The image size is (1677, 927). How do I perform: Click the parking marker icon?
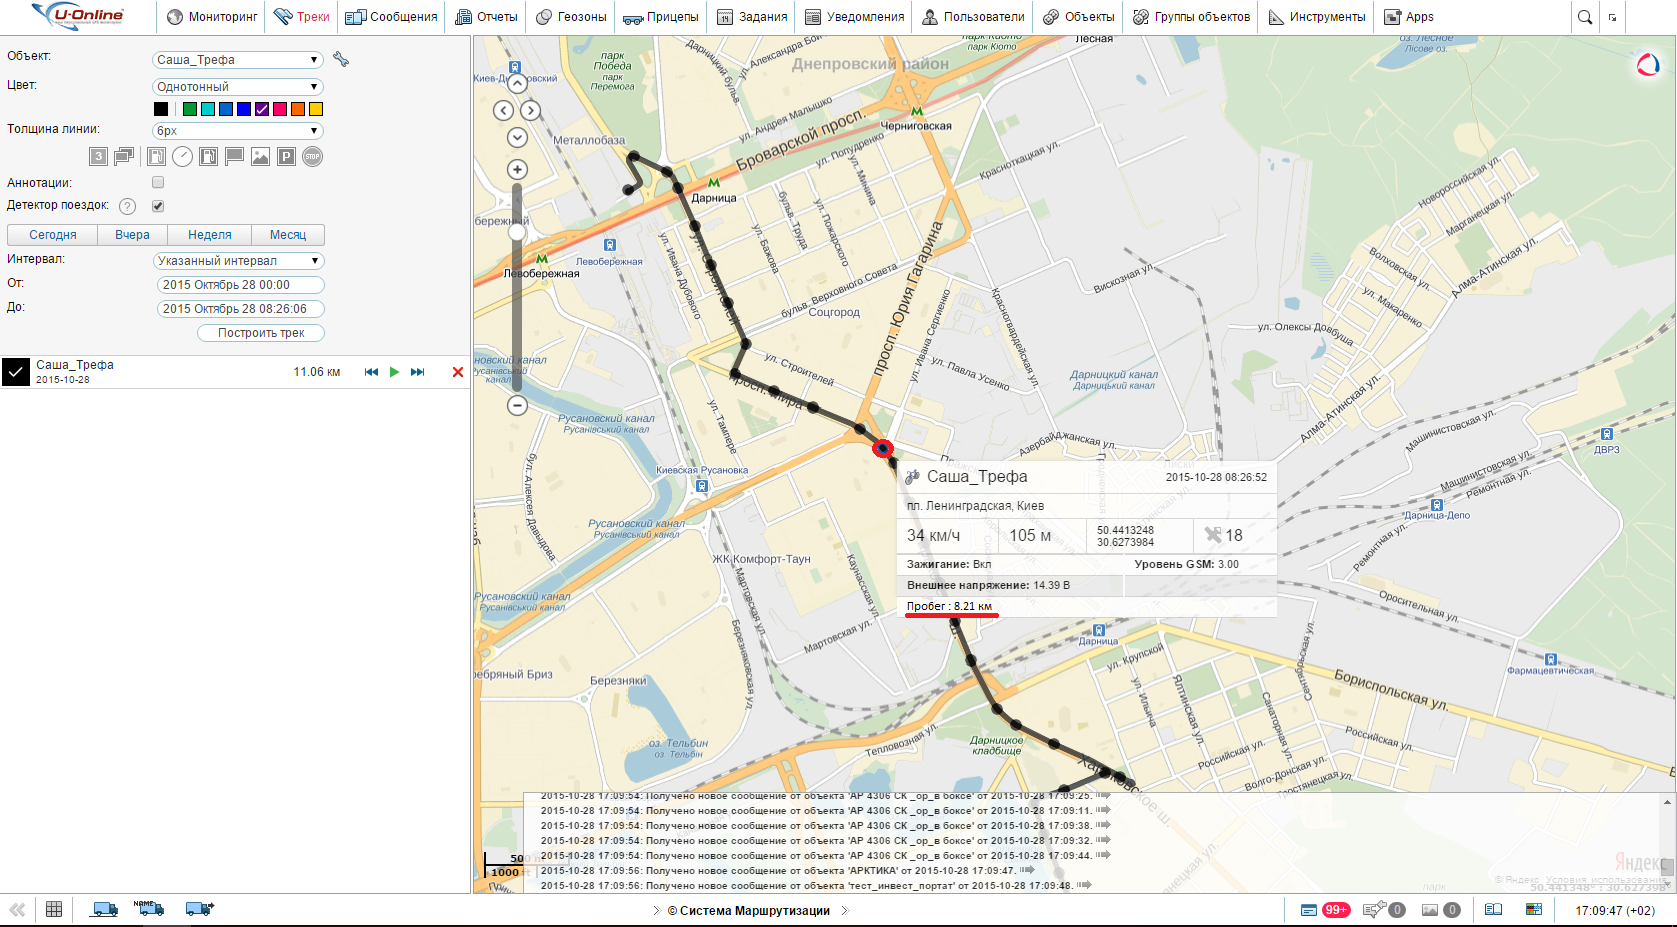tap(286, 156)
